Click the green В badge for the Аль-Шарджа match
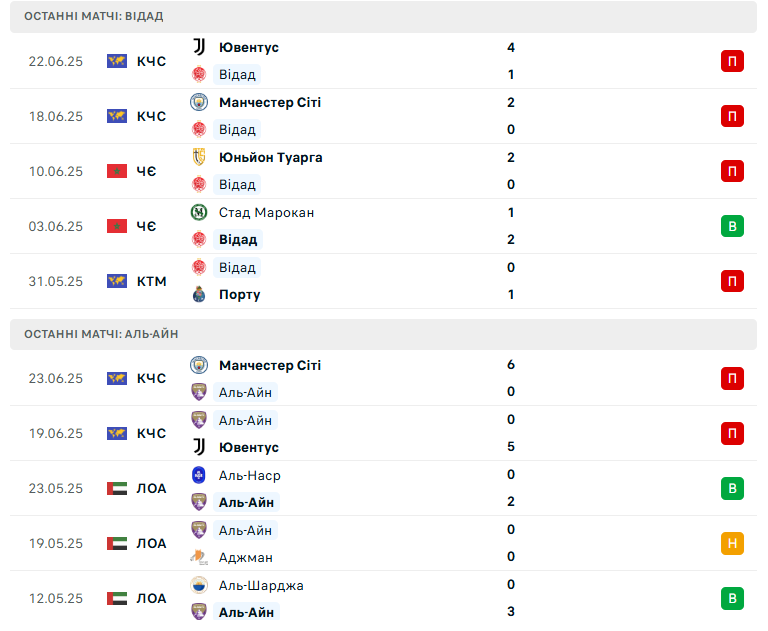768x631 pixels. coord(732,598)
